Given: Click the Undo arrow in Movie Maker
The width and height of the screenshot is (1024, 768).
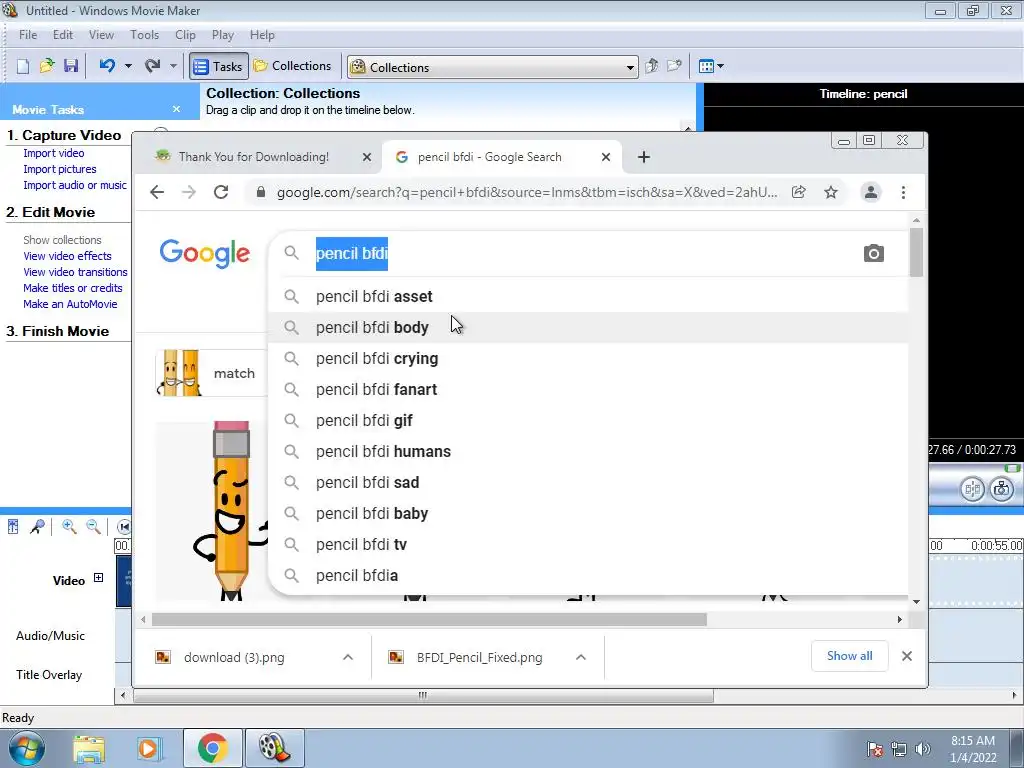Looking at the screenshot, I should pyautogui.click(x=107, y=66).
